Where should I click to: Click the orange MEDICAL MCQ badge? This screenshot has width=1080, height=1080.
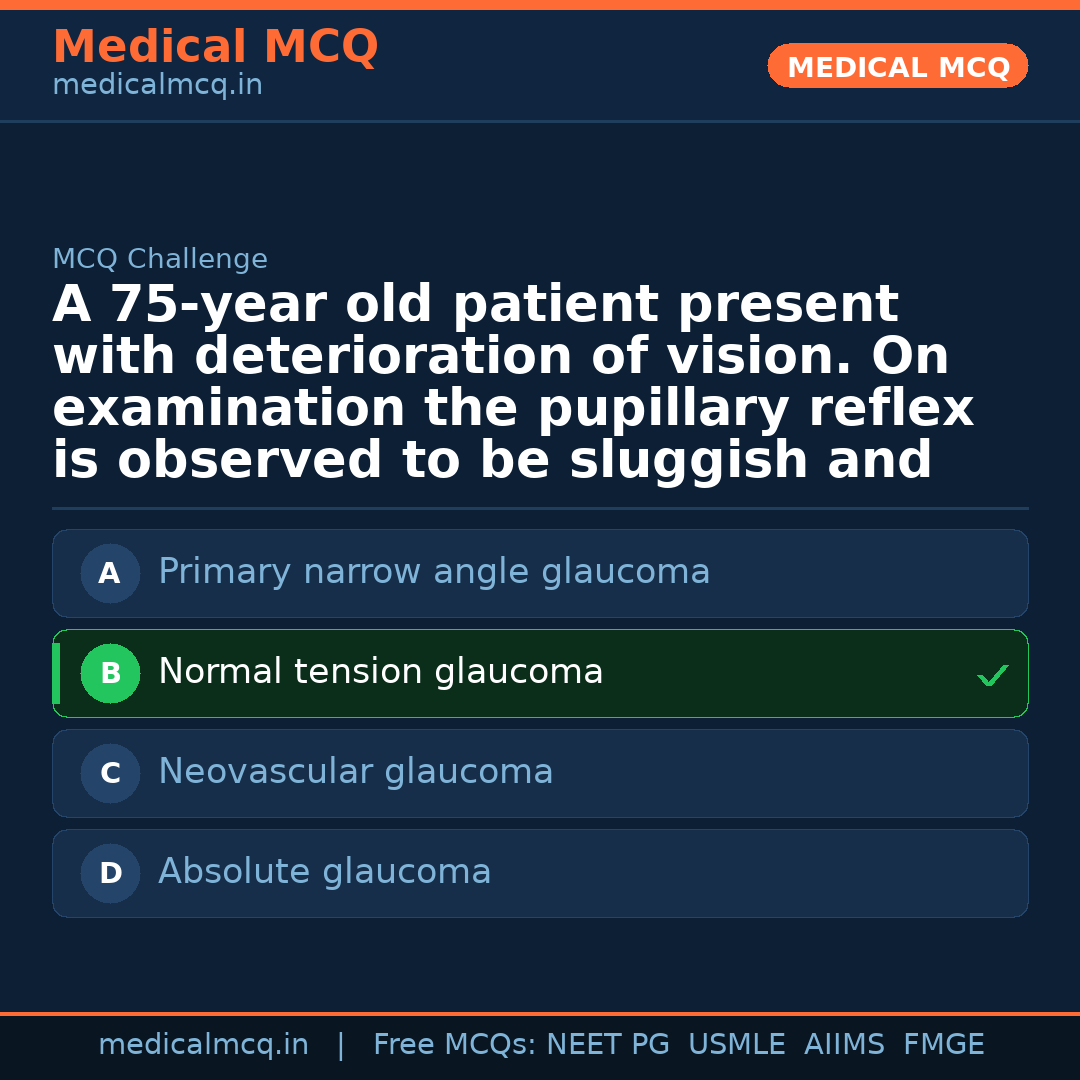coord(898,67)
